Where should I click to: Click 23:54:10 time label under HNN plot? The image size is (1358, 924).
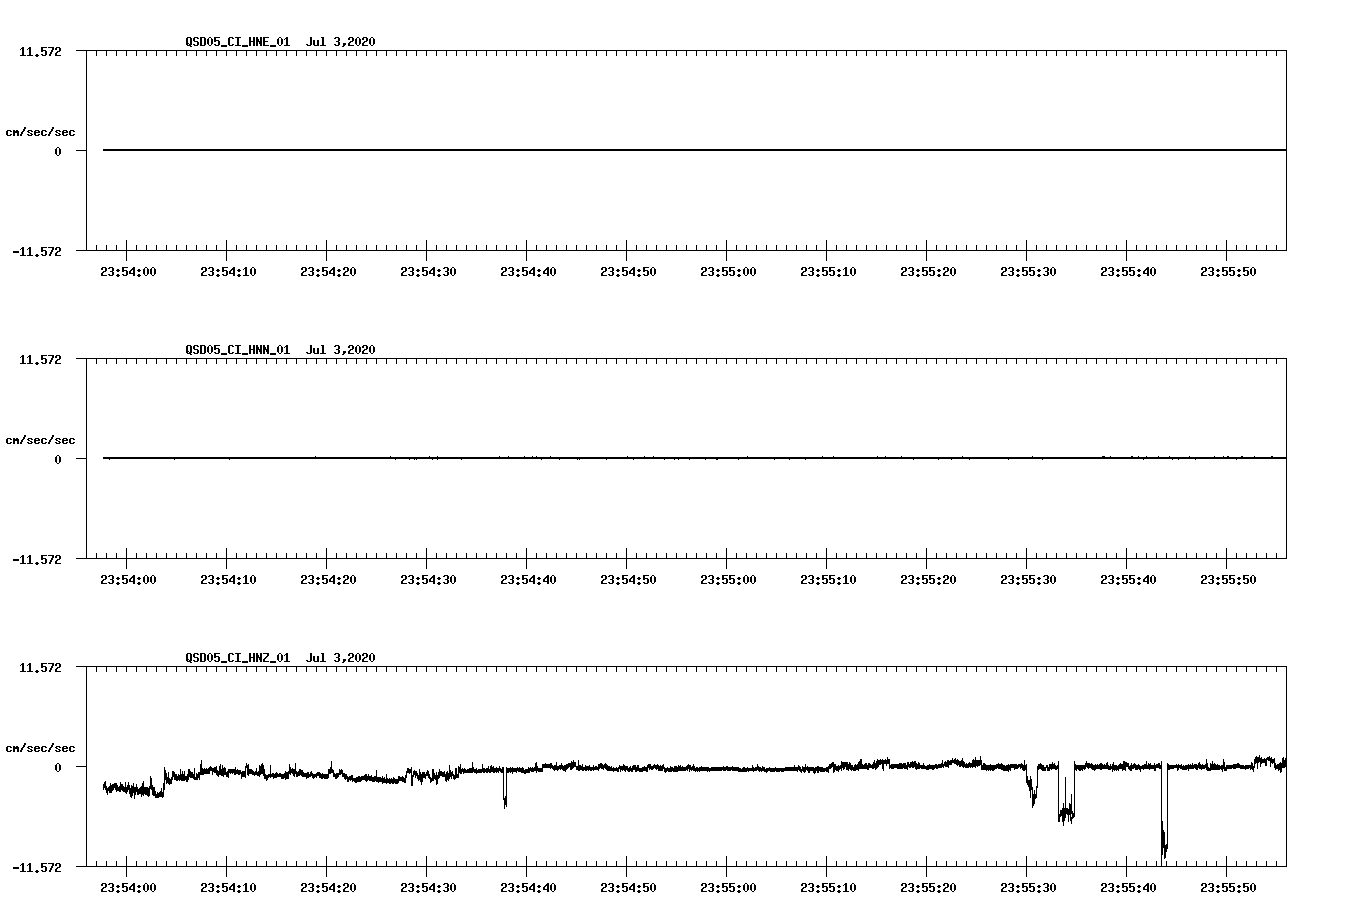click(x=228, y=579)
